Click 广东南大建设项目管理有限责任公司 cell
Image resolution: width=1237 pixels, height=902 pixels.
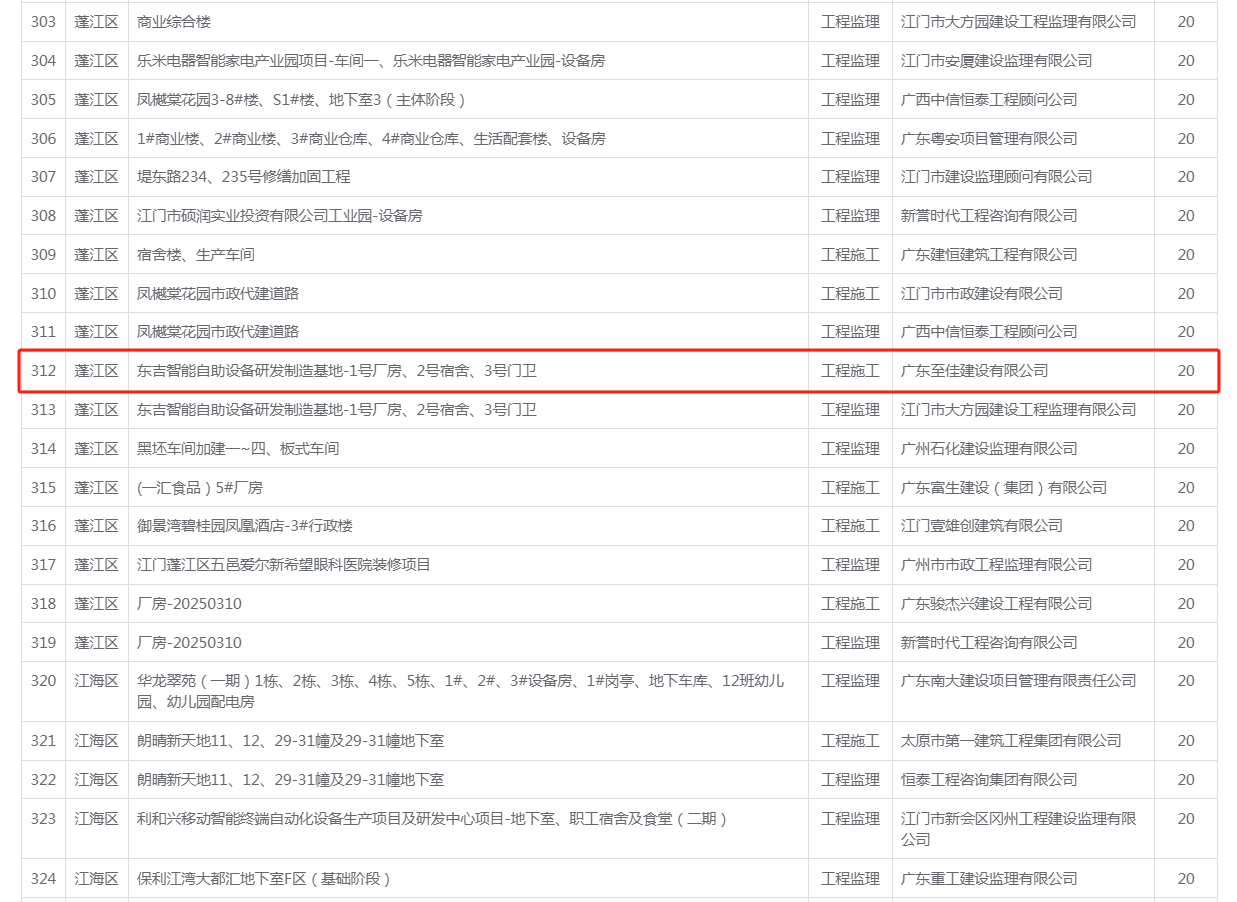pyautogui.click(x=1019, y=681)
